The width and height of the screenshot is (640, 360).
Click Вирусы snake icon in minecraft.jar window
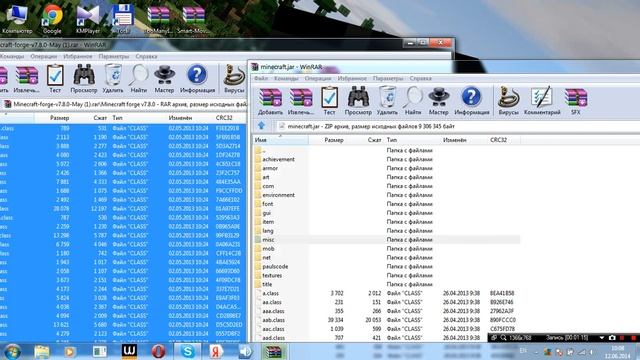[x=508, y=101]
